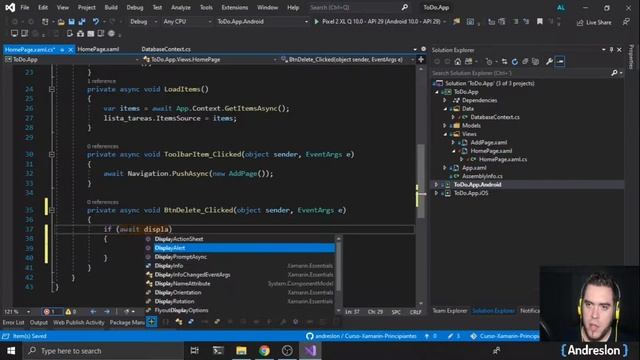Expand the Models folder node
The width and height of the screenshot is (640, 360).
coord(445,126)
